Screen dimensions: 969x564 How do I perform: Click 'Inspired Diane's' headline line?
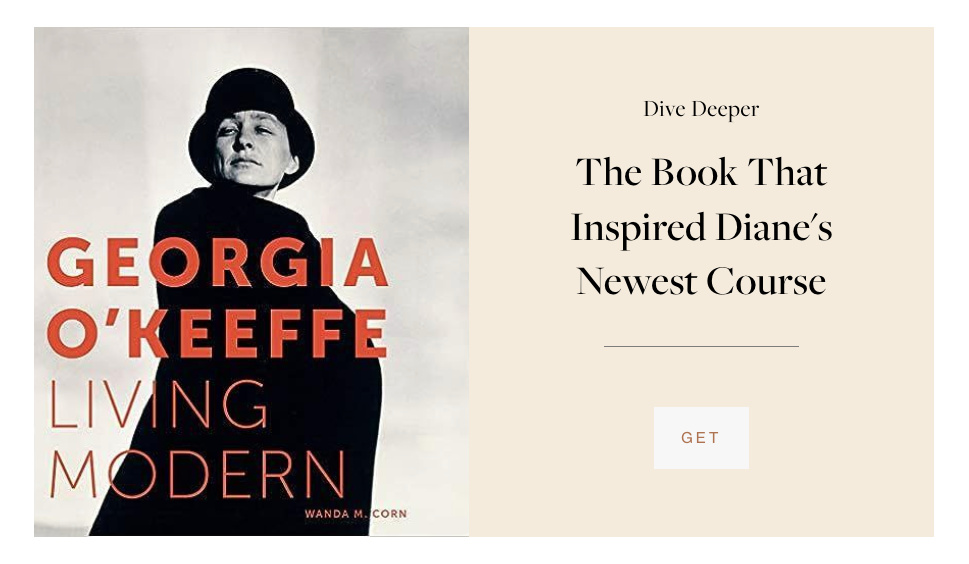(701, 228)
